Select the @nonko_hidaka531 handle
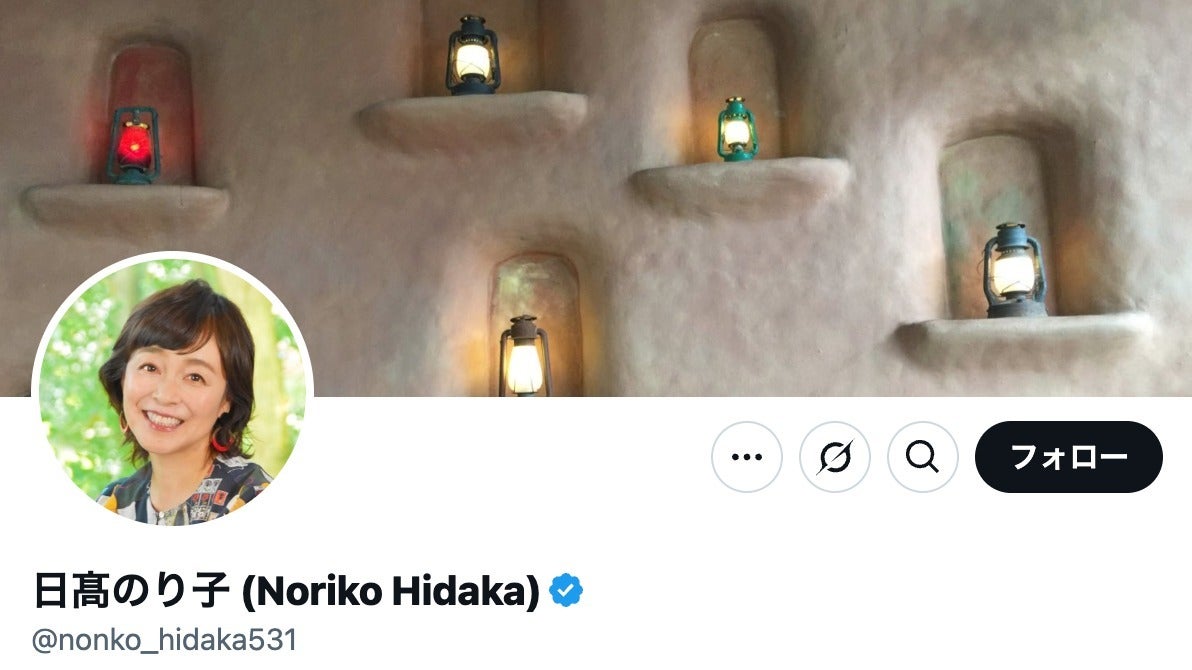This screenshot has width=1192, height=670. pos(164,640)
